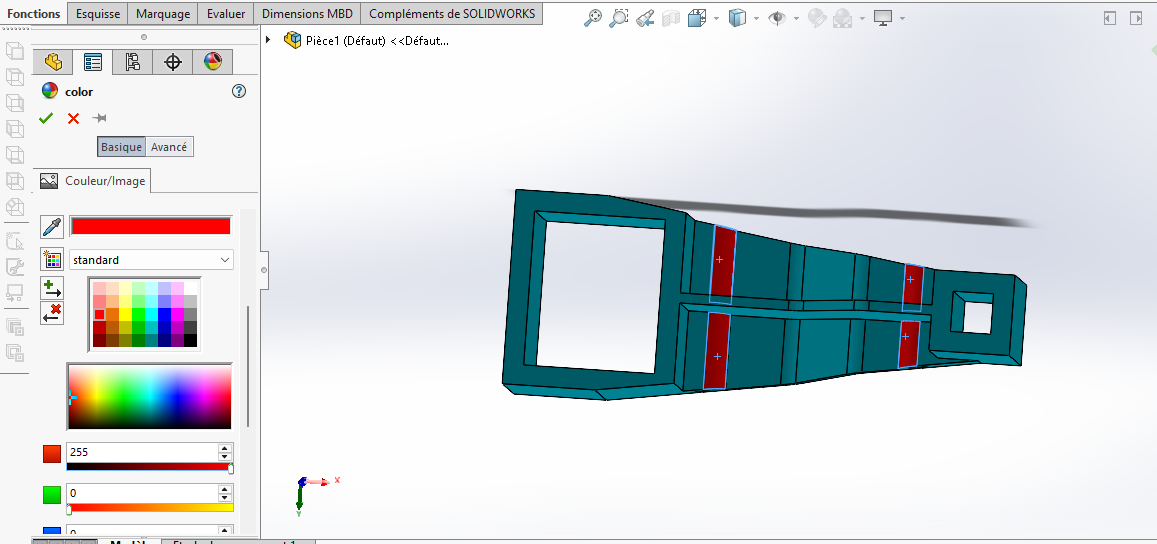The image size is (1157, 544).
Task: Pick the yellow swatch in the palette
Action: pos(125,314)
